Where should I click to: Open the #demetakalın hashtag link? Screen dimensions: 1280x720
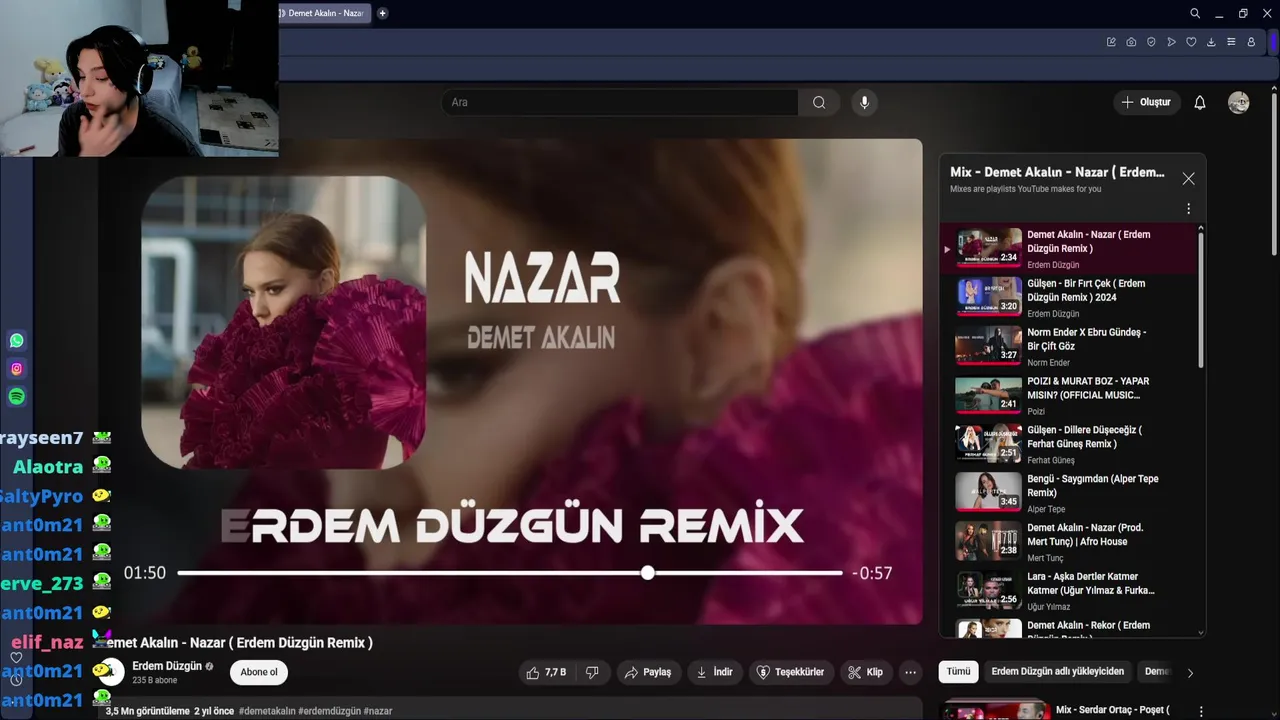[x=267, y=711]
